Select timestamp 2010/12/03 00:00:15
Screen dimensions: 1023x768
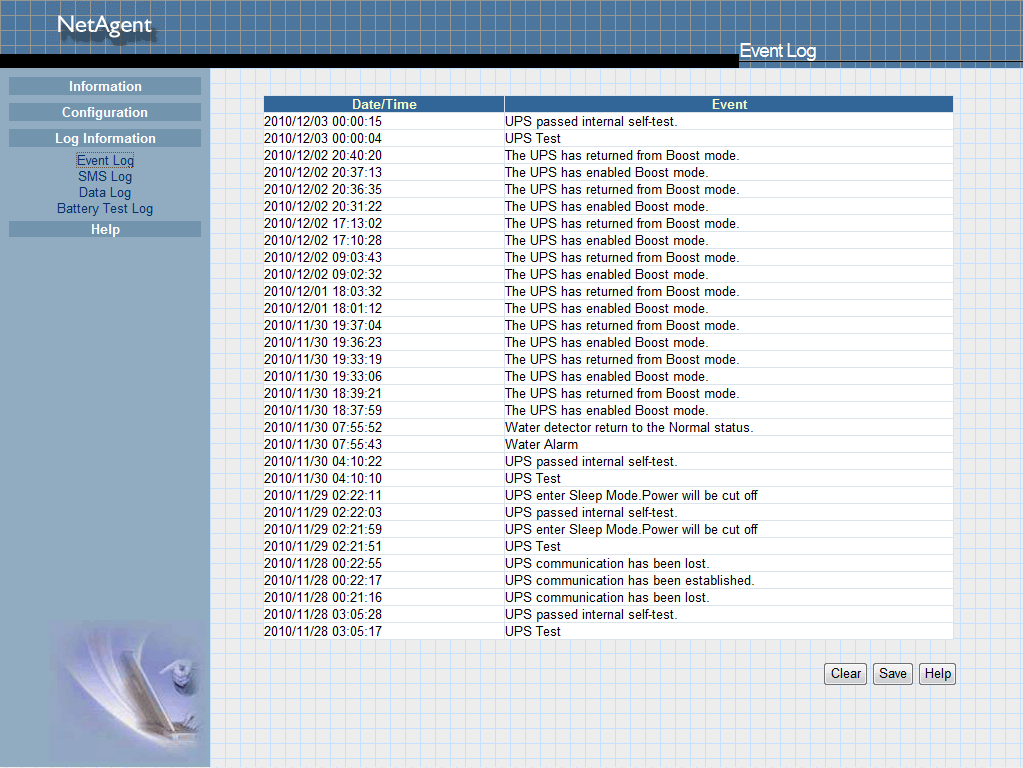[323, 121]
